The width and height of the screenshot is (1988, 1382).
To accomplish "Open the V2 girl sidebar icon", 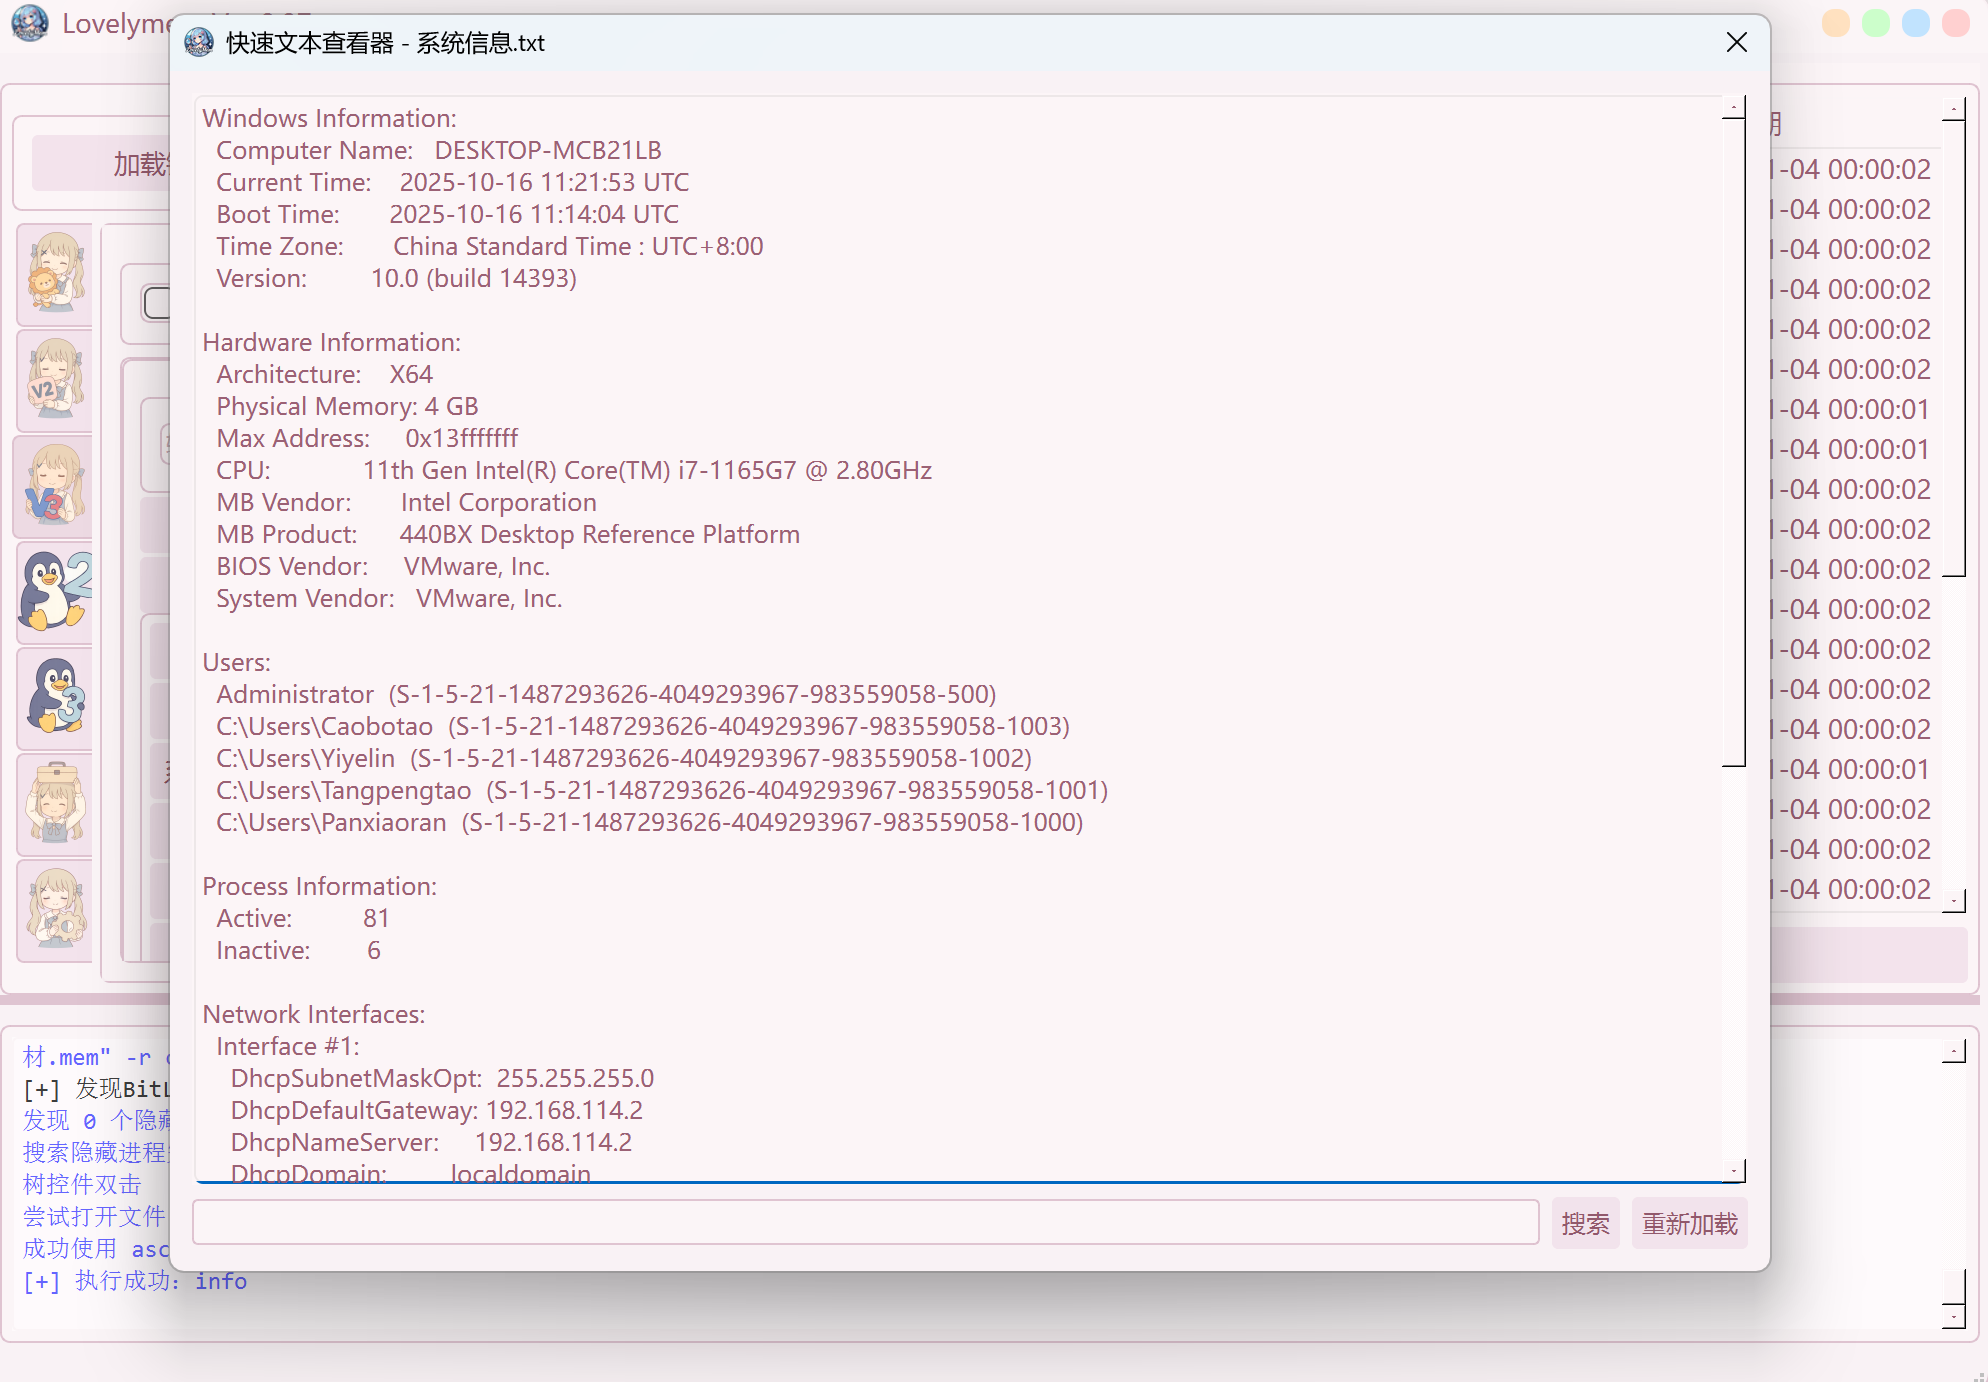I will tap(56, 381).
